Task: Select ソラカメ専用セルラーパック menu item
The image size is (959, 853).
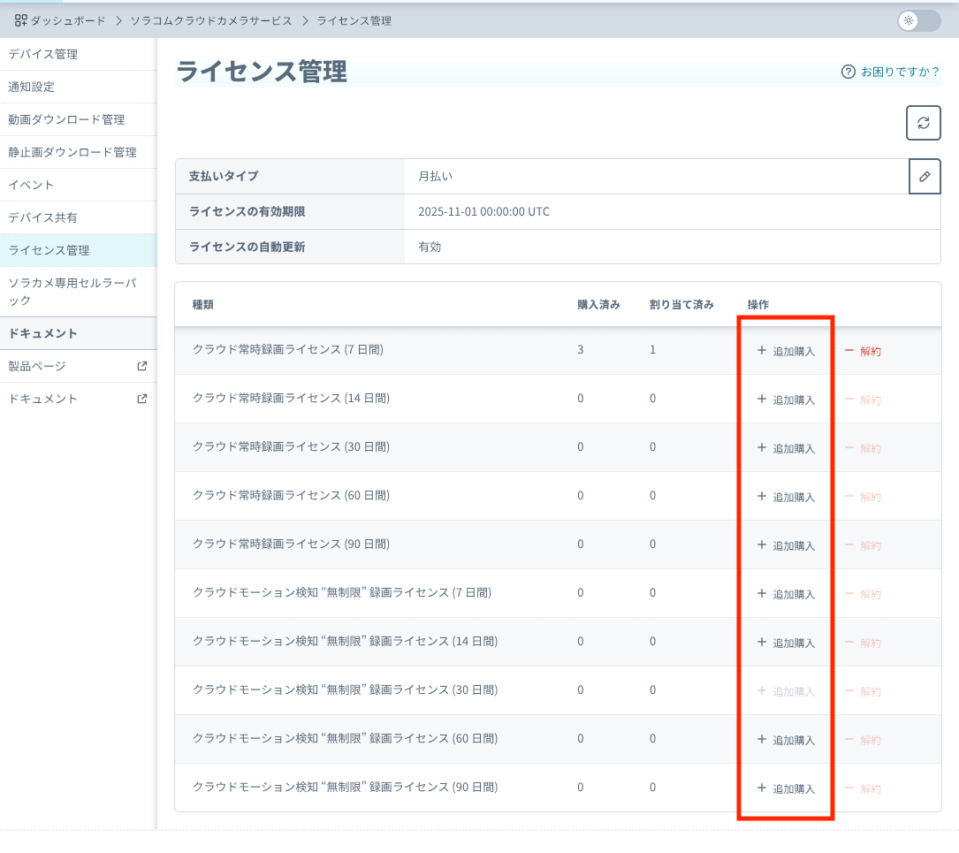Action: [72, 291]
